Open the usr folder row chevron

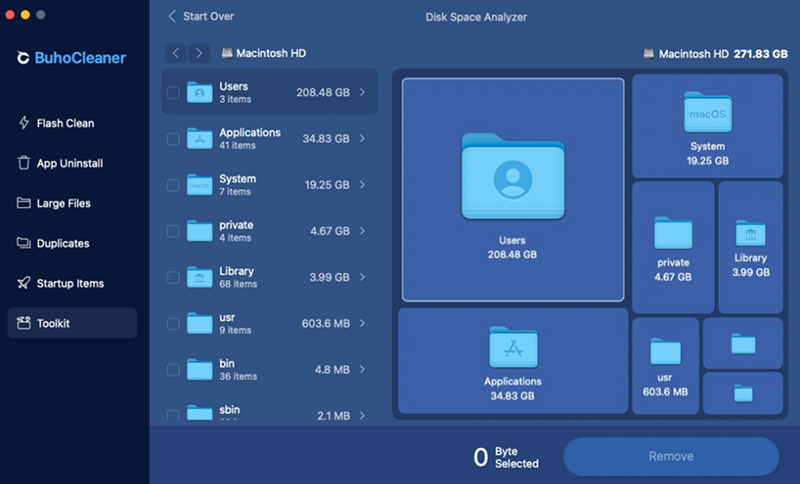362,323
